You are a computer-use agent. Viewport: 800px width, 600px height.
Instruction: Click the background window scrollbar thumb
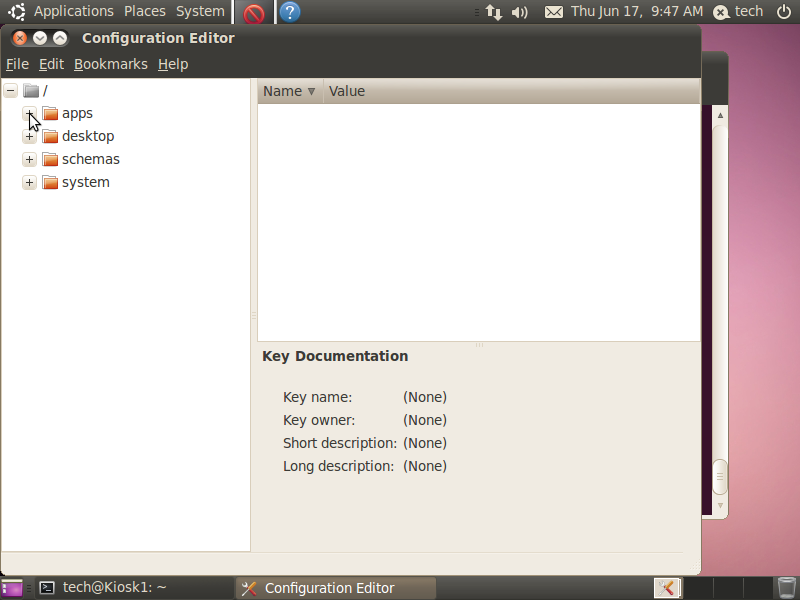(720, 477)
